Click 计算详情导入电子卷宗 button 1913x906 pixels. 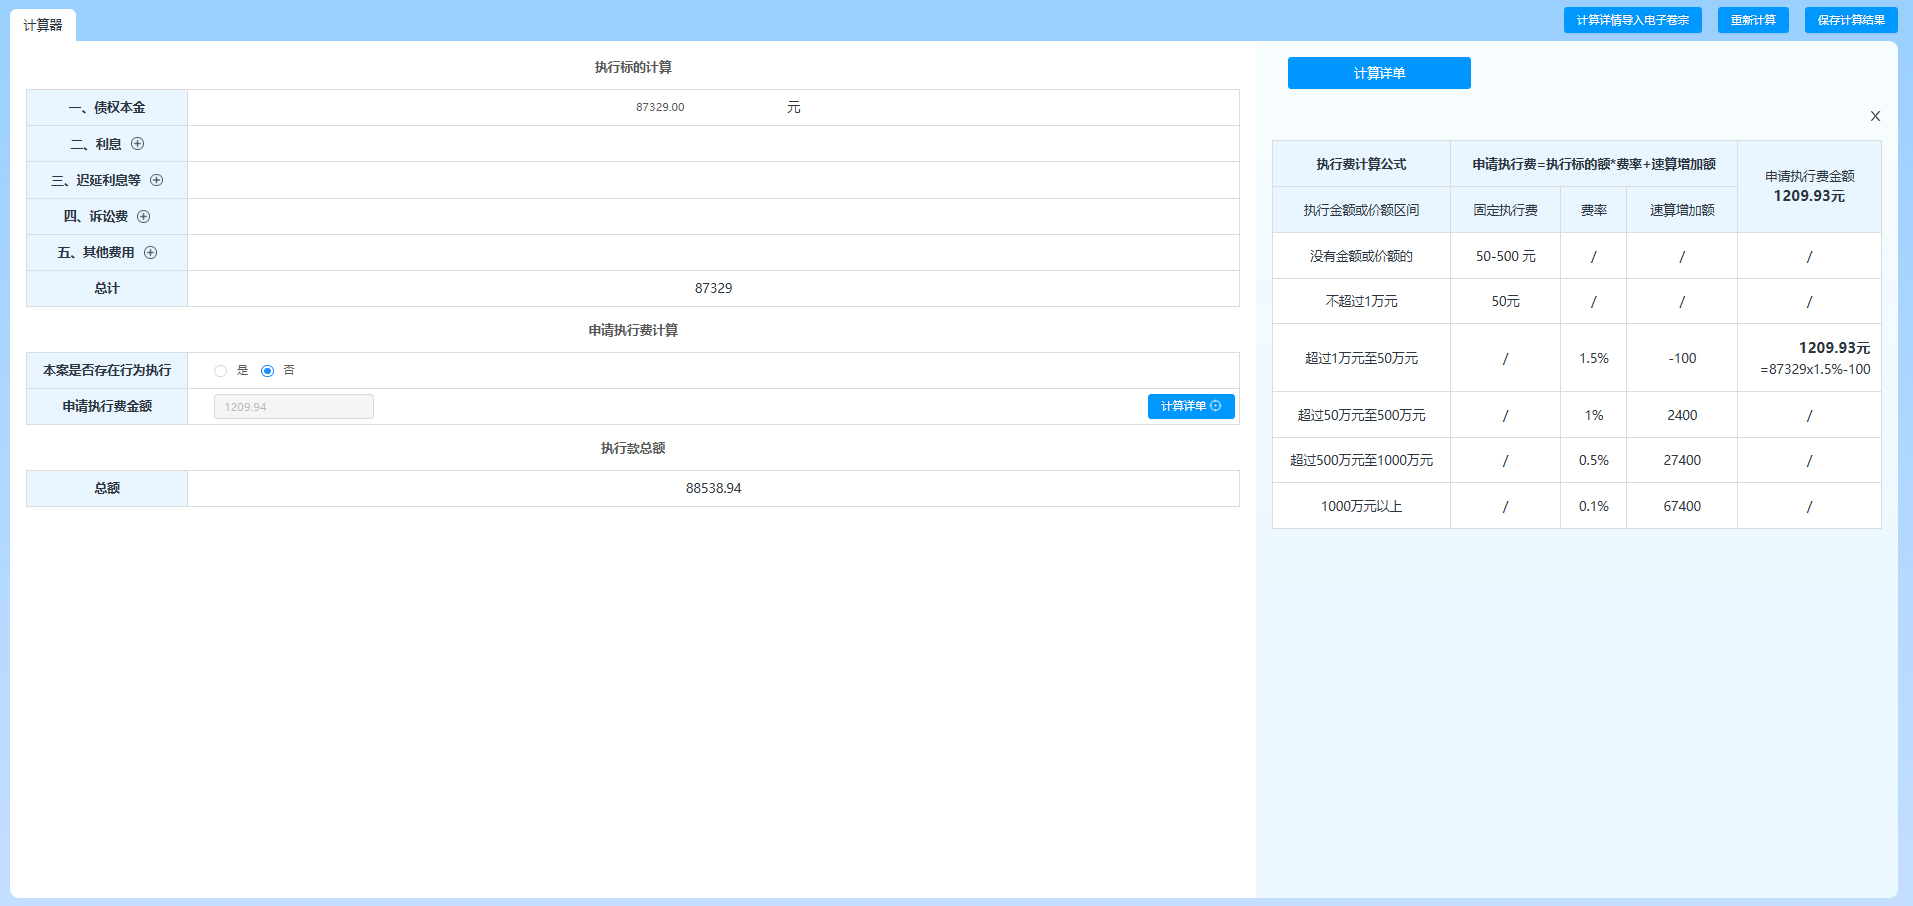pyautogui.click(x=1633, y=20)
